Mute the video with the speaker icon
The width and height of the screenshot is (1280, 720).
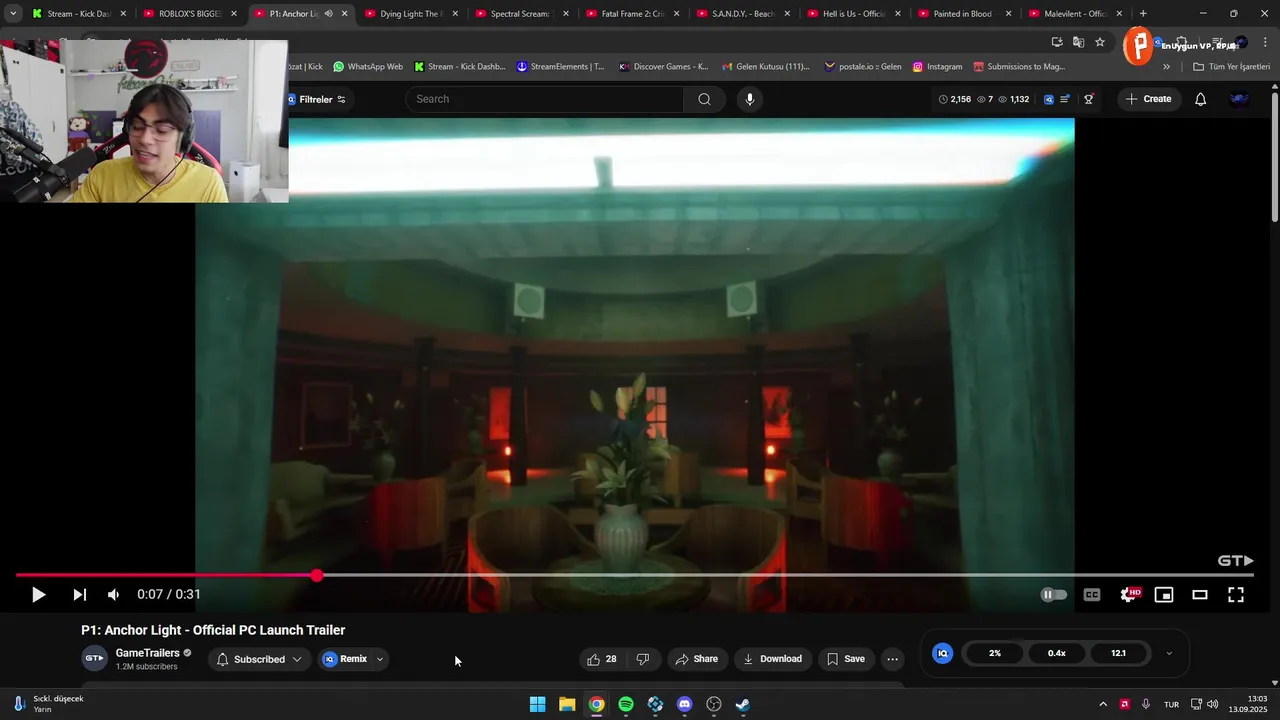tap(113, 594)
